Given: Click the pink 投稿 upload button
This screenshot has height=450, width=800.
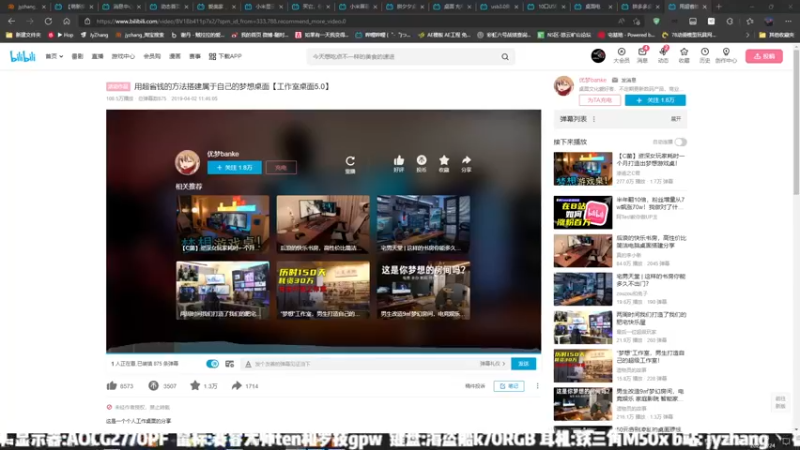Looking at the screenshot, I should (764, 56).
